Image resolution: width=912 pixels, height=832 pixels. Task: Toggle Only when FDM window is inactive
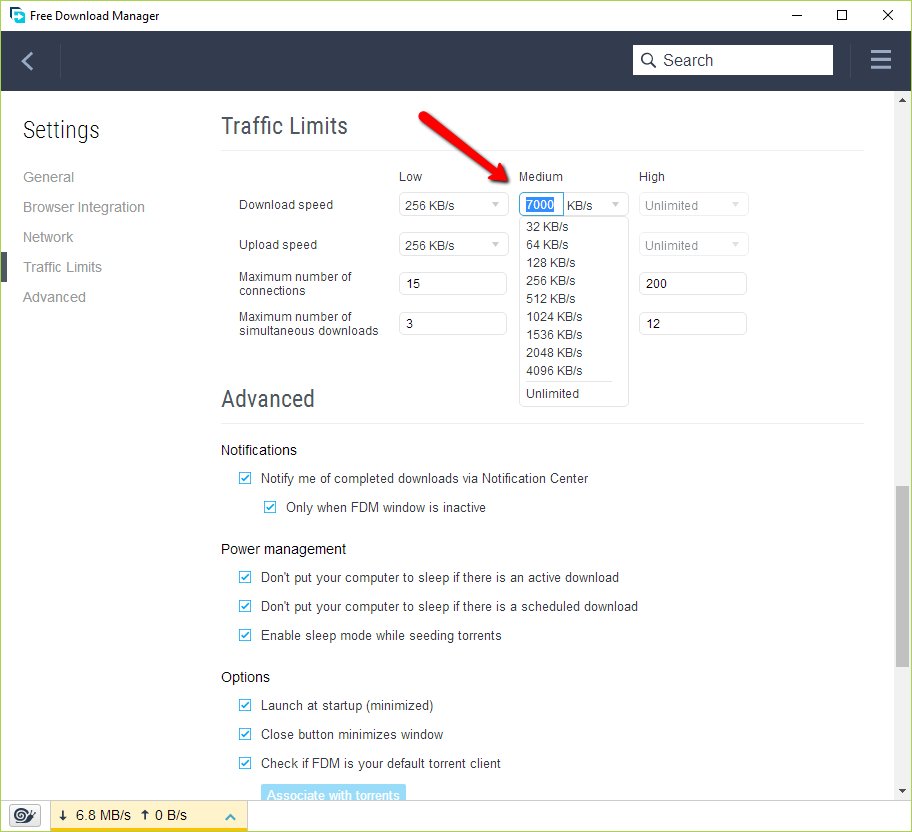[x=270, y=507]
